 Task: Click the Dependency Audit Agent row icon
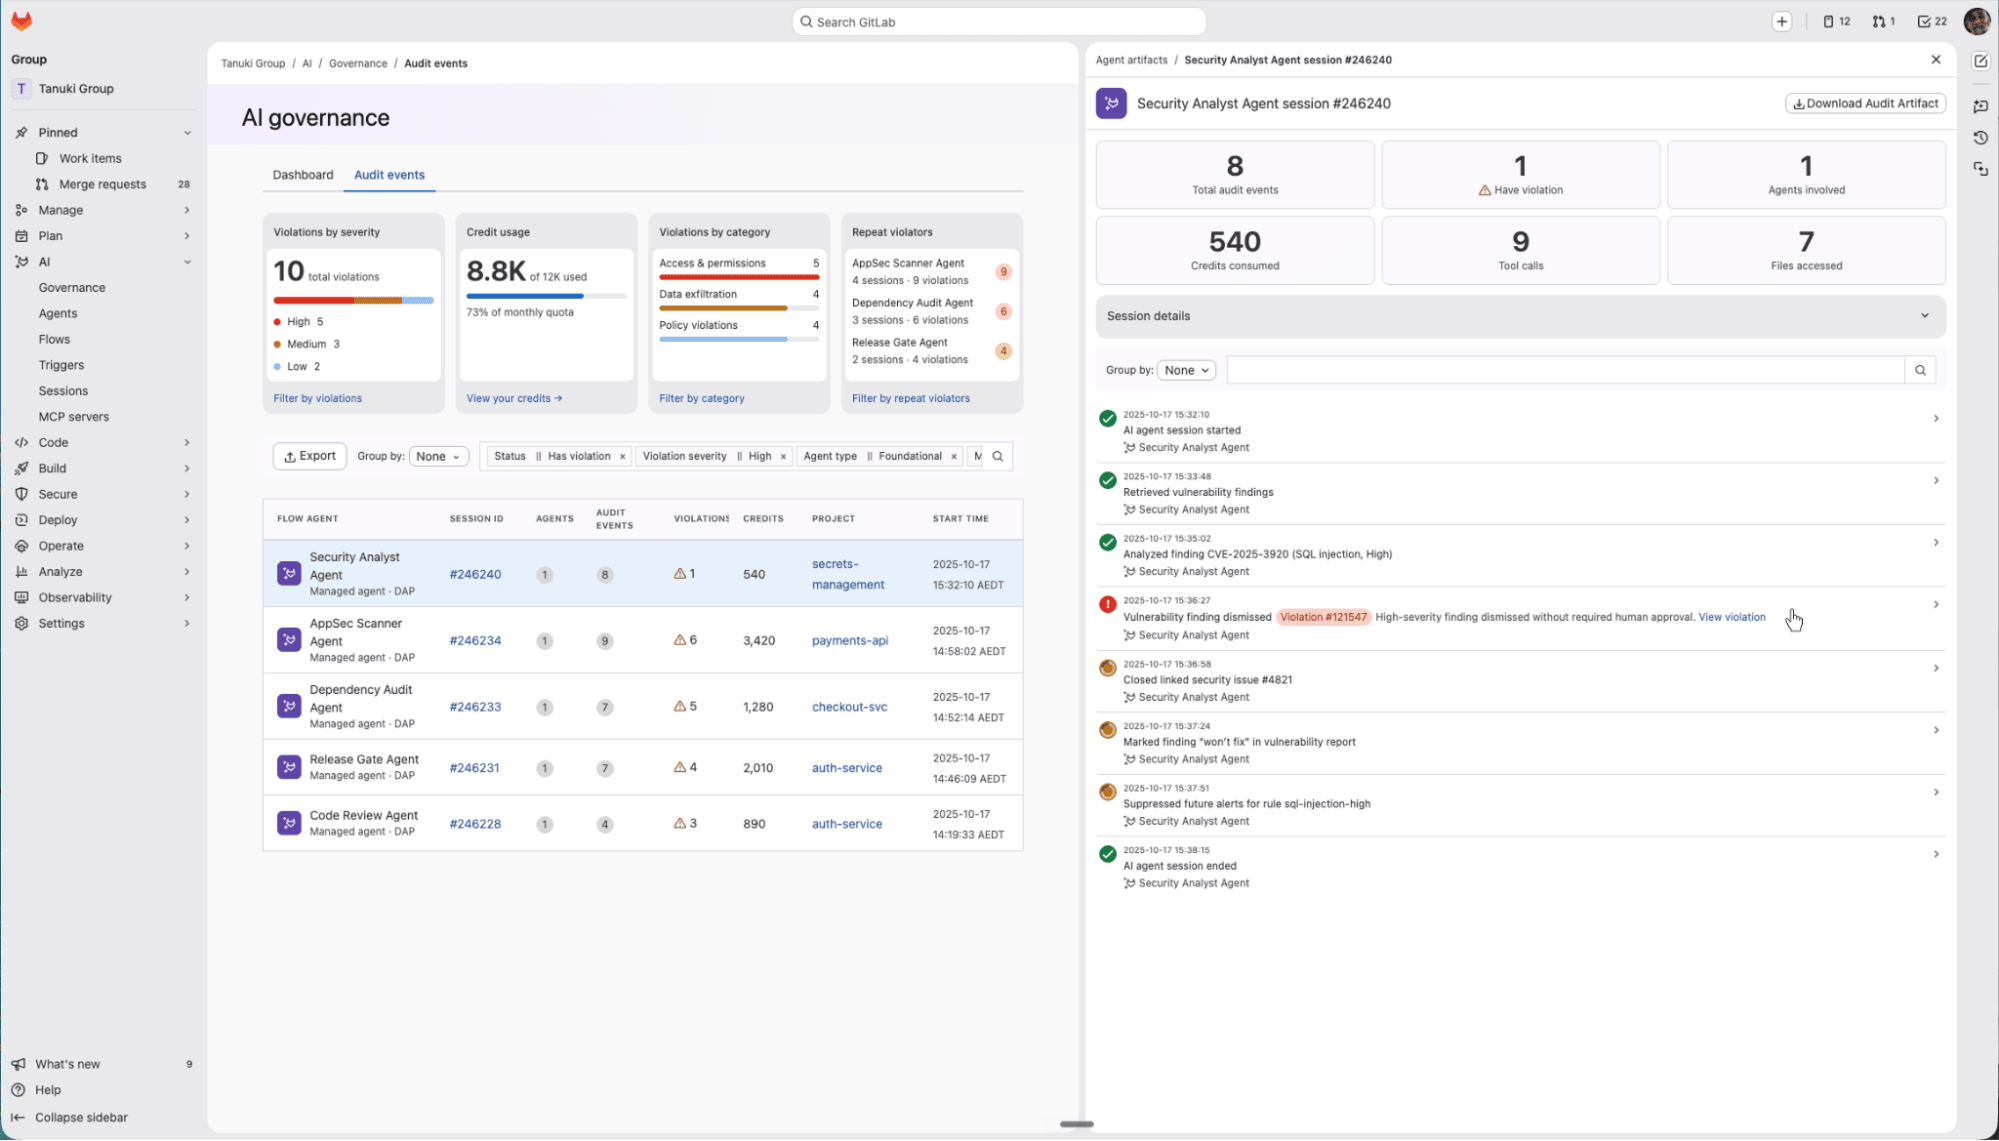[289, 706]
